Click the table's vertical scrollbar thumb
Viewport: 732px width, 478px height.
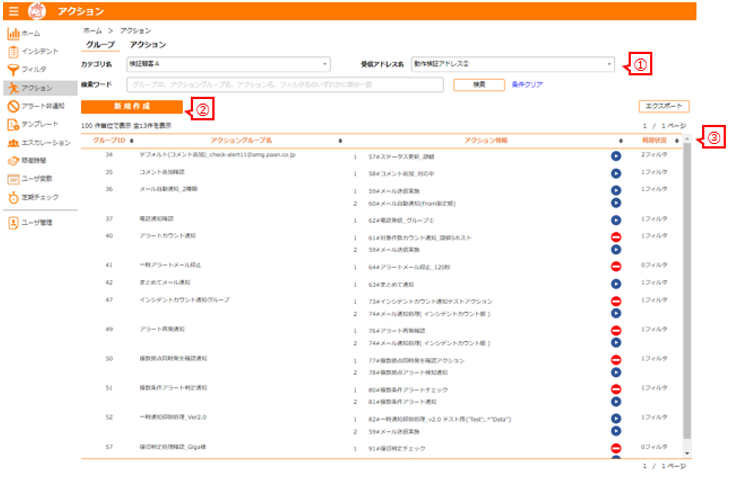[x=687, y=290]
